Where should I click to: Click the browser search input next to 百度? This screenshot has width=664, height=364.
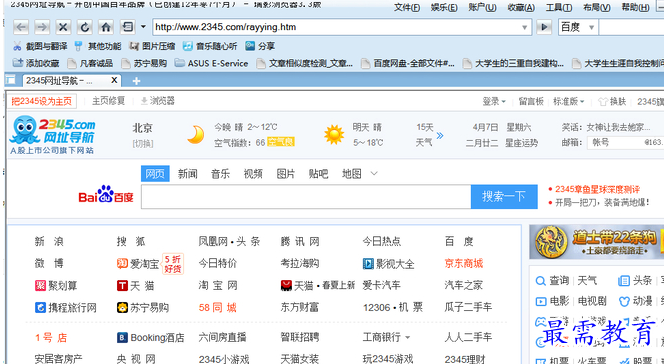pos(632,28)
